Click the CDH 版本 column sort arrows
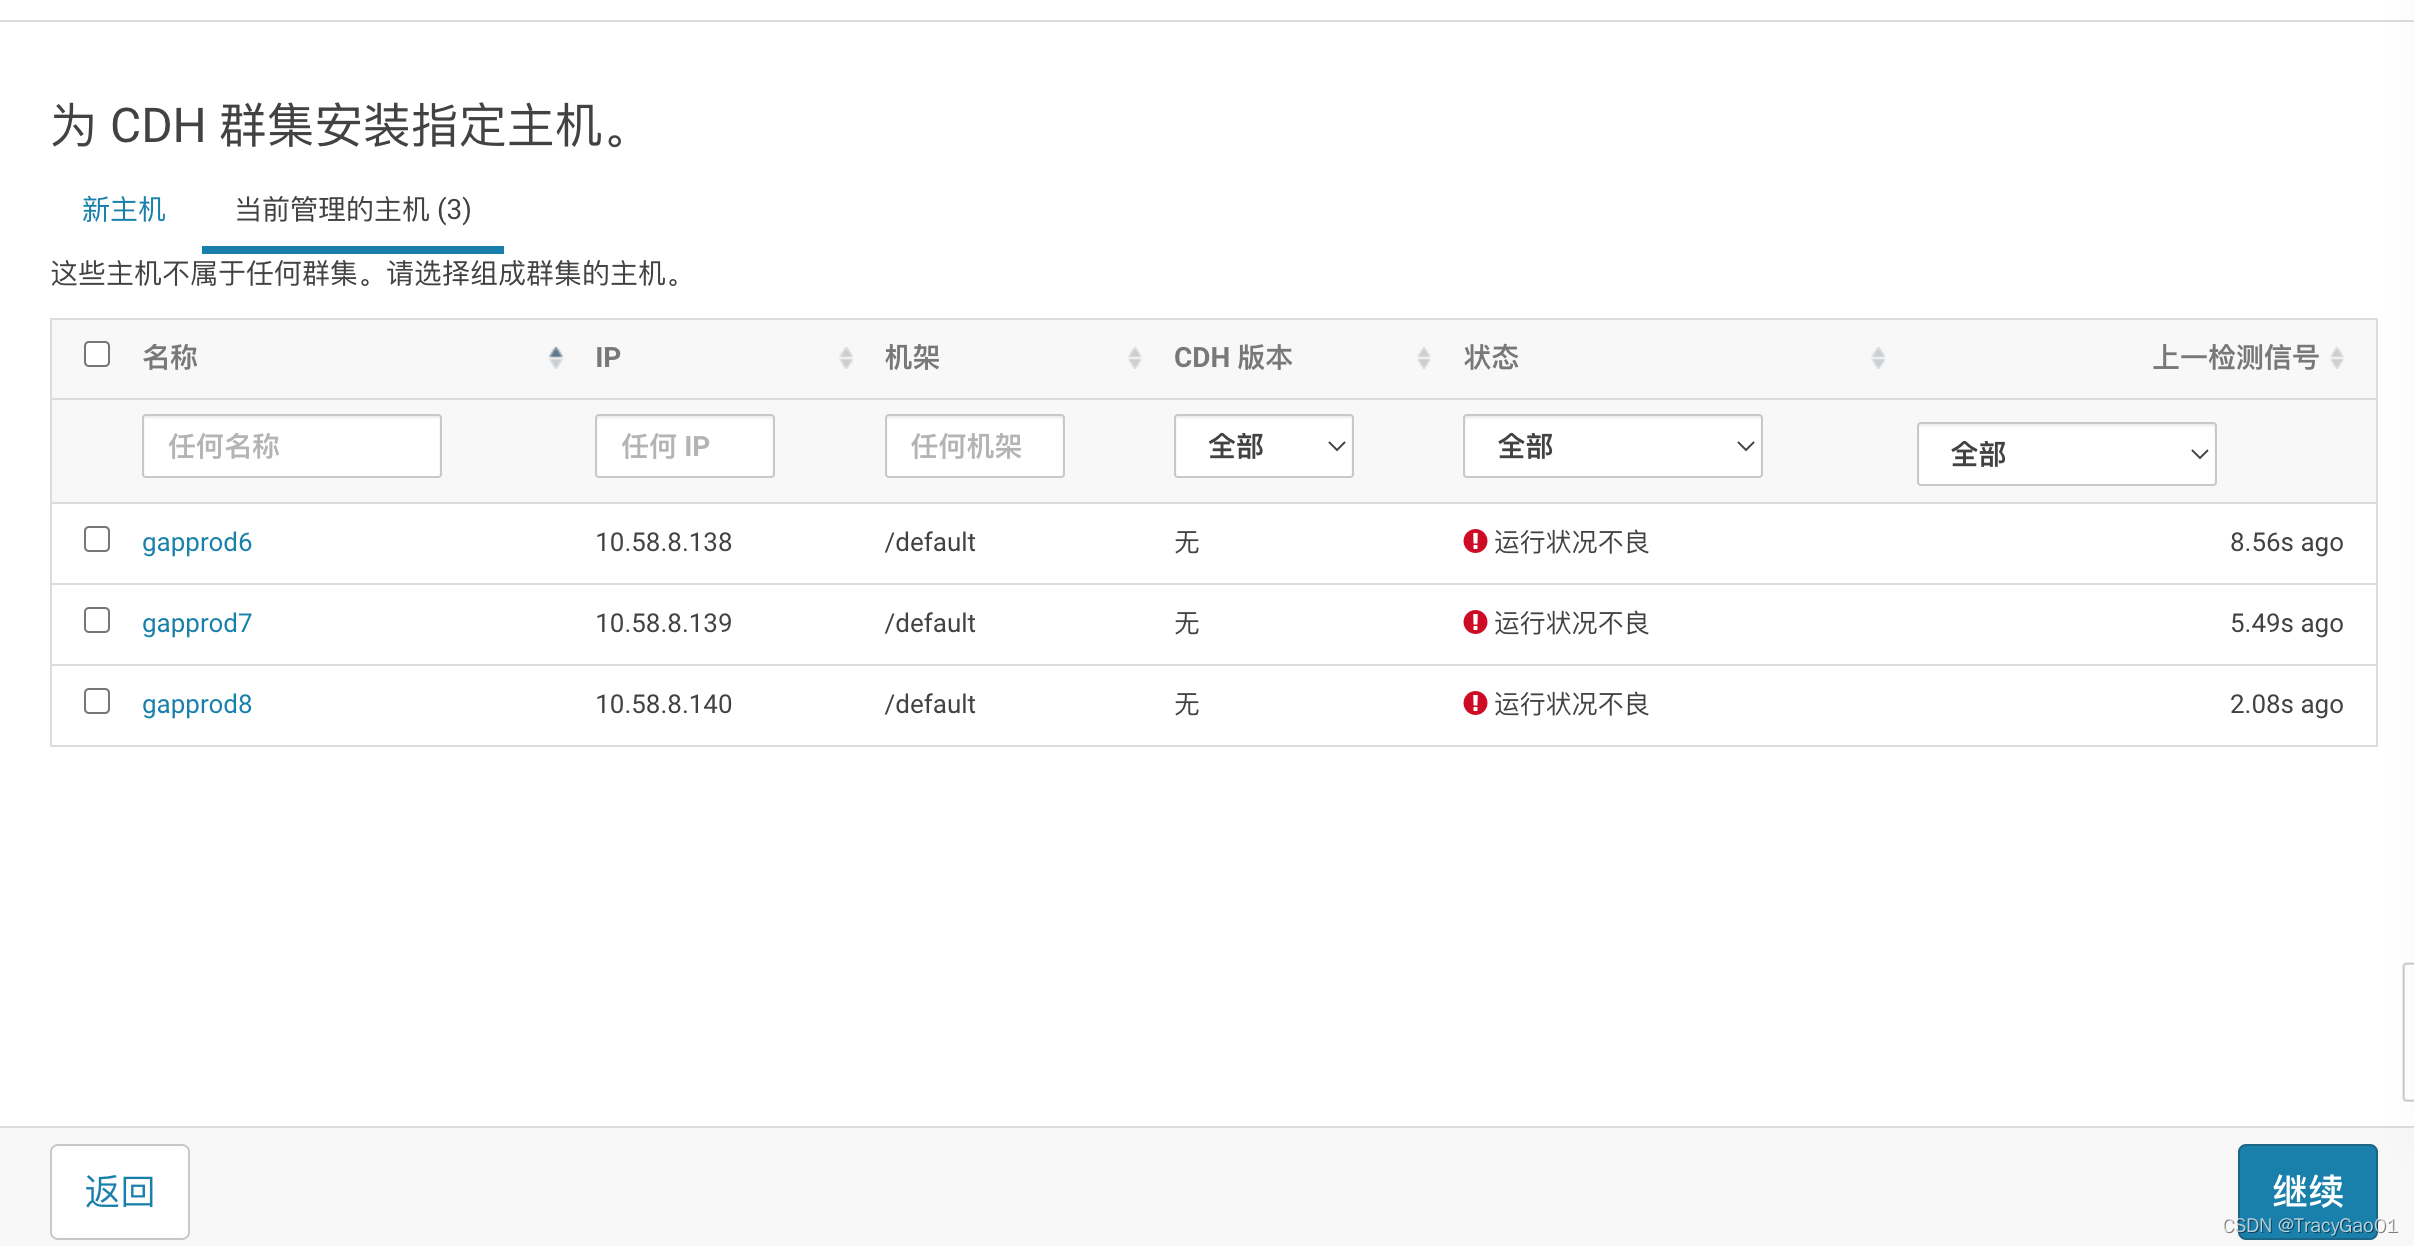2414x1246 pixels. click(1424, 357)
